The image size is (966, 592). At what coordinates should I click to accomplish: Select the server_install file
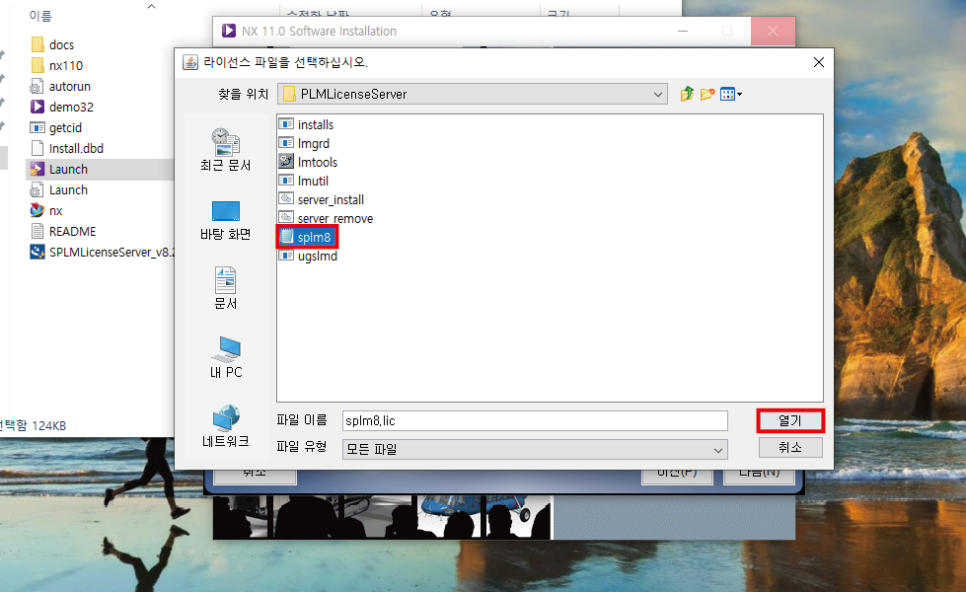[321, 200]
